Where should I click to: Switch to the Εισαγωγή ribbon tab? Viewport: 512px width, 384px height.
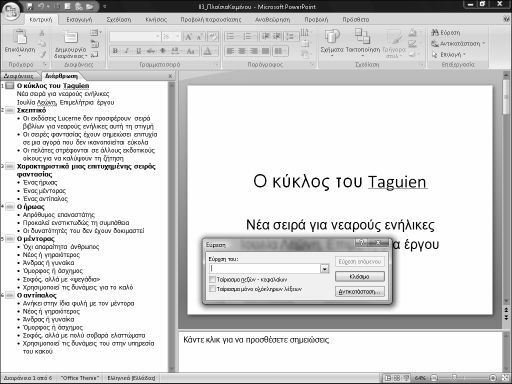[79, 20]
